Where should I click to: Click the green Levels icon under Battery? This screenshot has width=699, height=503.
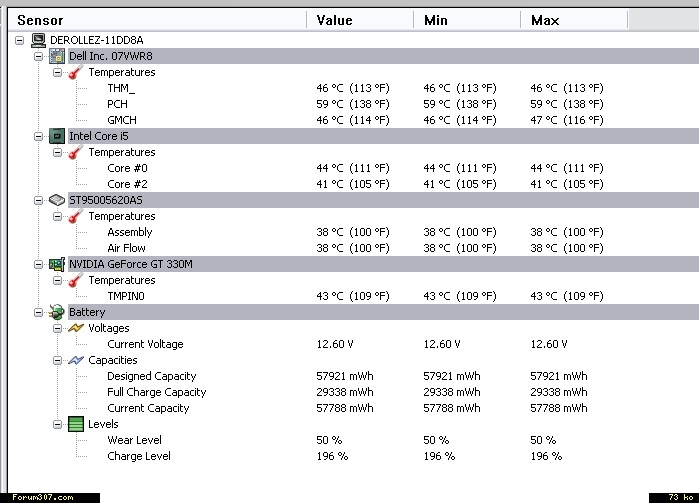76,424
